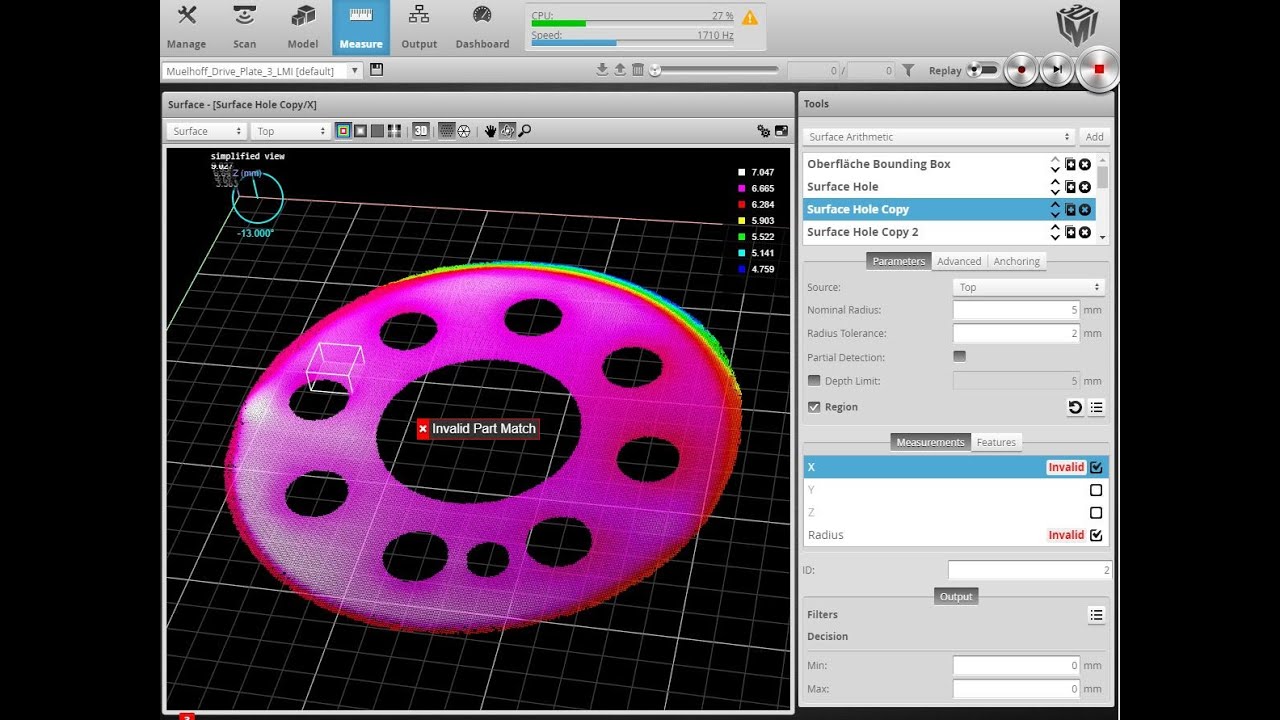Select heightmap color view mode icon
The width and height of the screenshot is (1280, 720).
tap(343, 131)
